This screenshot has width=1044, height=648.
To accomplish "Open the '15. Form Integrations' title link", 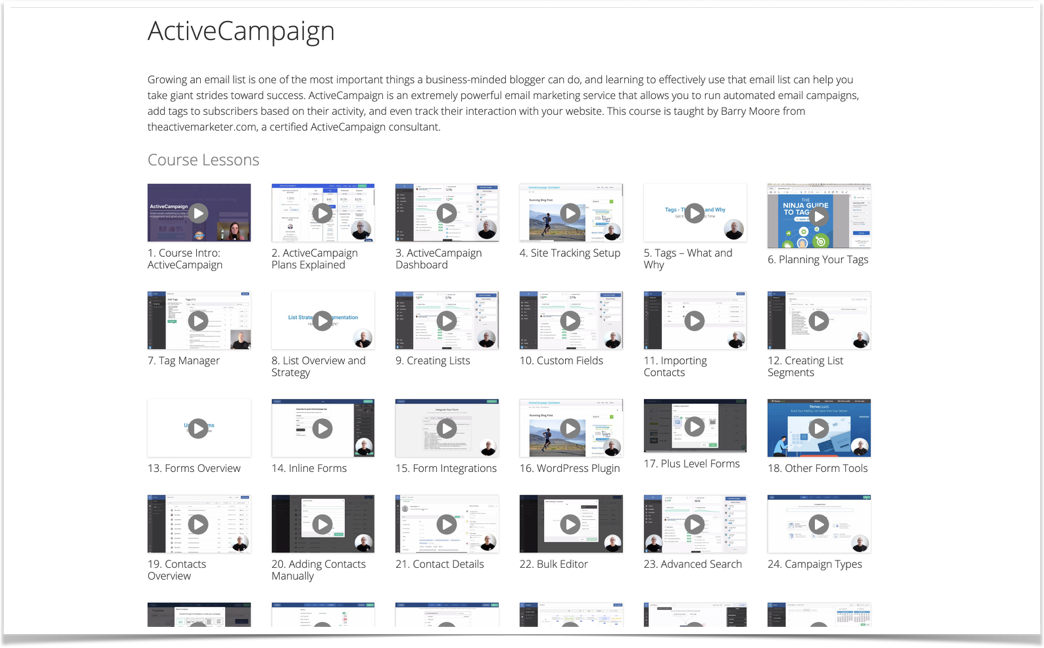I will 446,468.
